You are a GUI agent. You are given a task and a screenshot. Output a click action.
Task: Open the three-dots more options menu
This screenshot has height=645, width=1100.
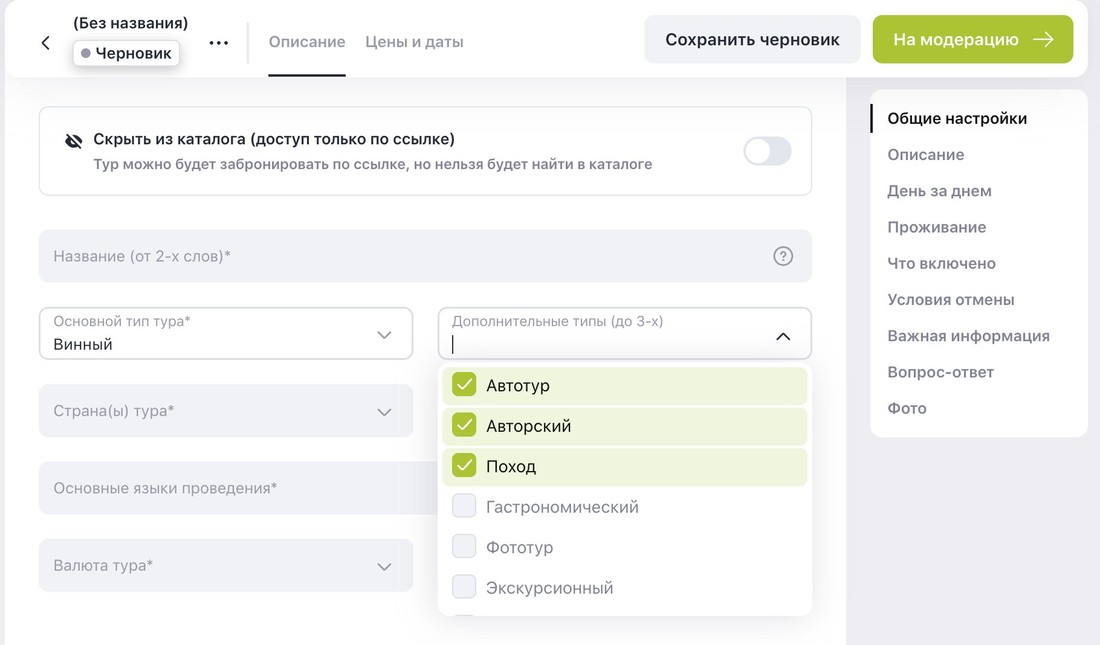(219, 43)
